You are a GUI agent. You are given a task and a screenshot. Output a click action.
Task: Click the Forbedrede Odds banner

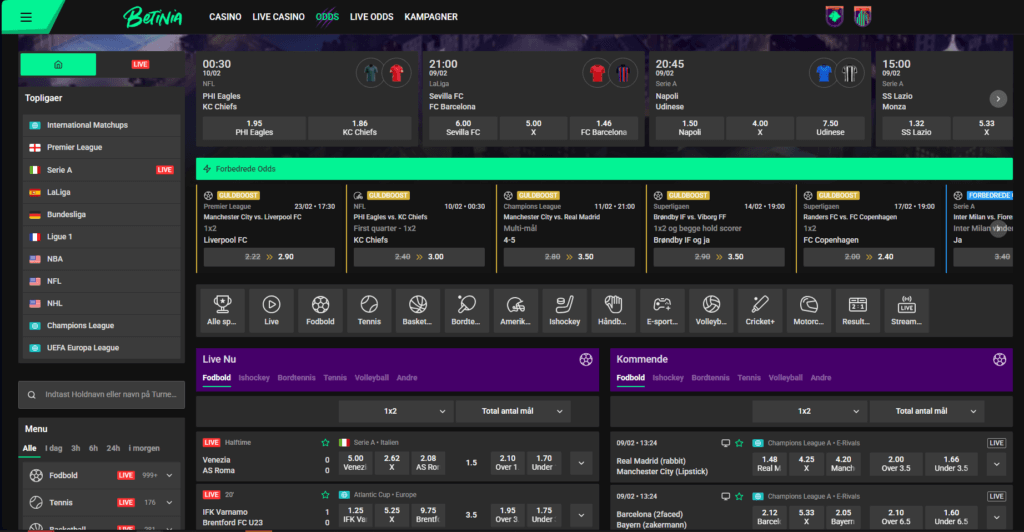604,169
